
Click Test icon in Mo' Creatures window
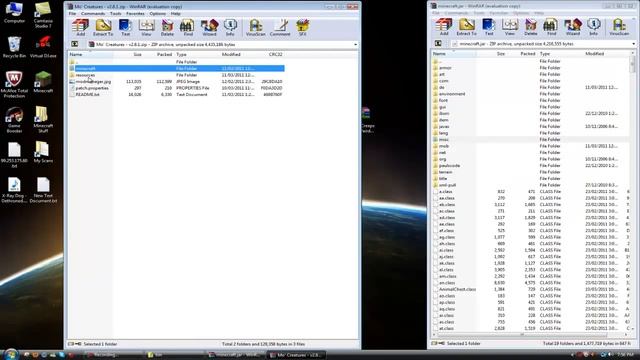(125, 27)
